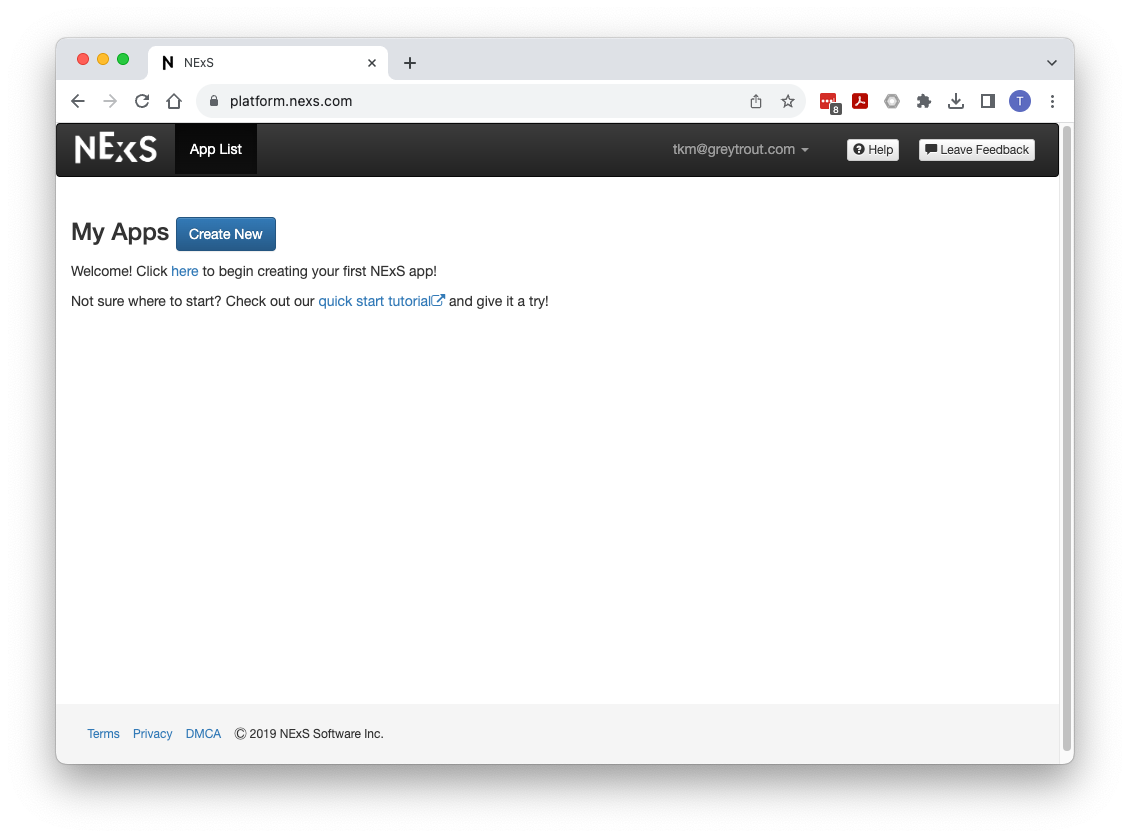
Task: Select the NExS tab title
Action: [198, 63]
